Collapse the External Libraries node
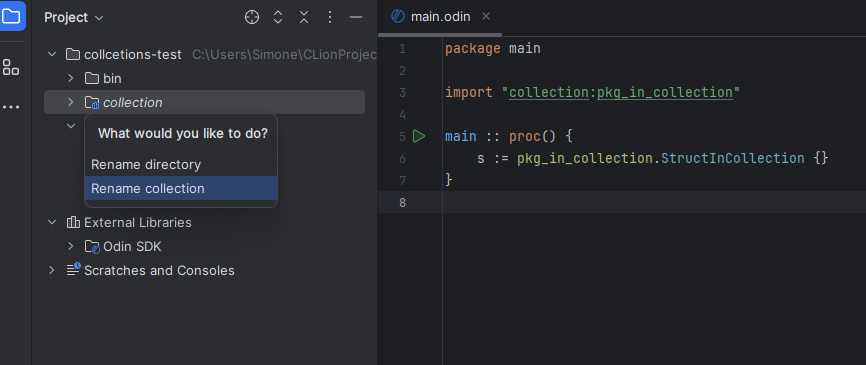The height and width of the screenshot is (365, 866). click(x=52, y=223)
